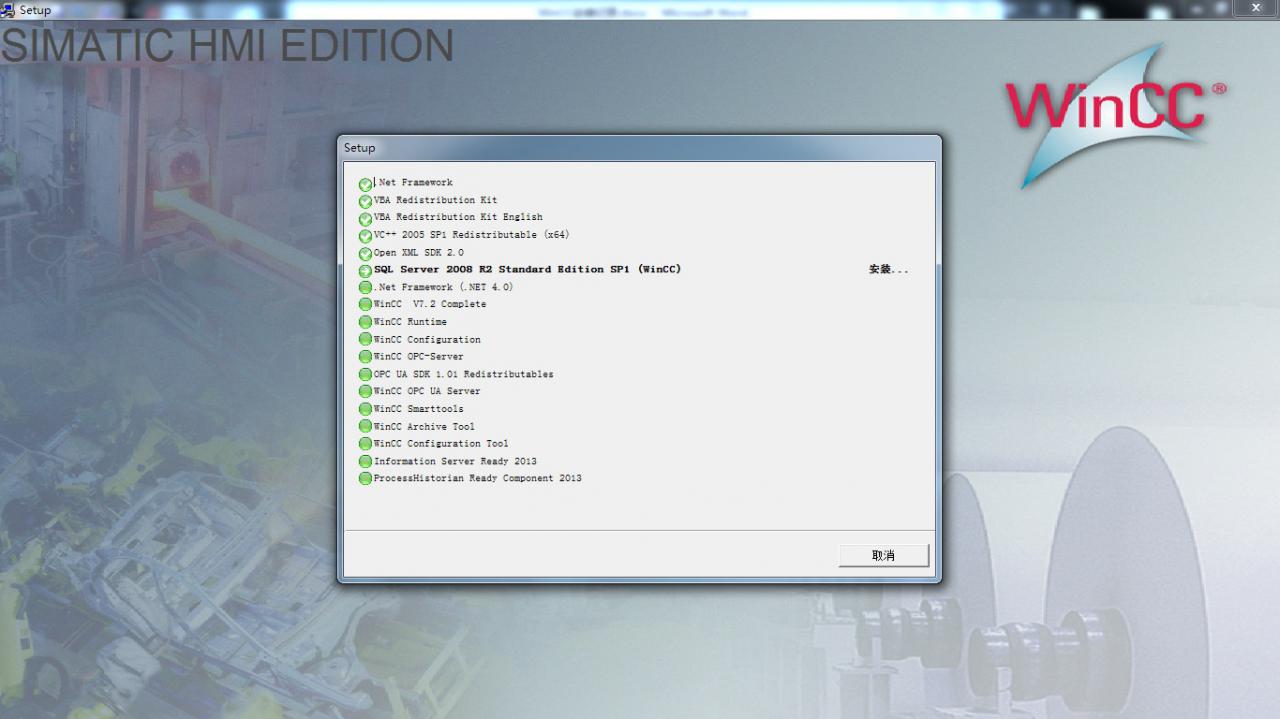This screenshot has height=719, width=1280.
Task: Click the green dot for WinCC Runtime
Action: [365, 322]
